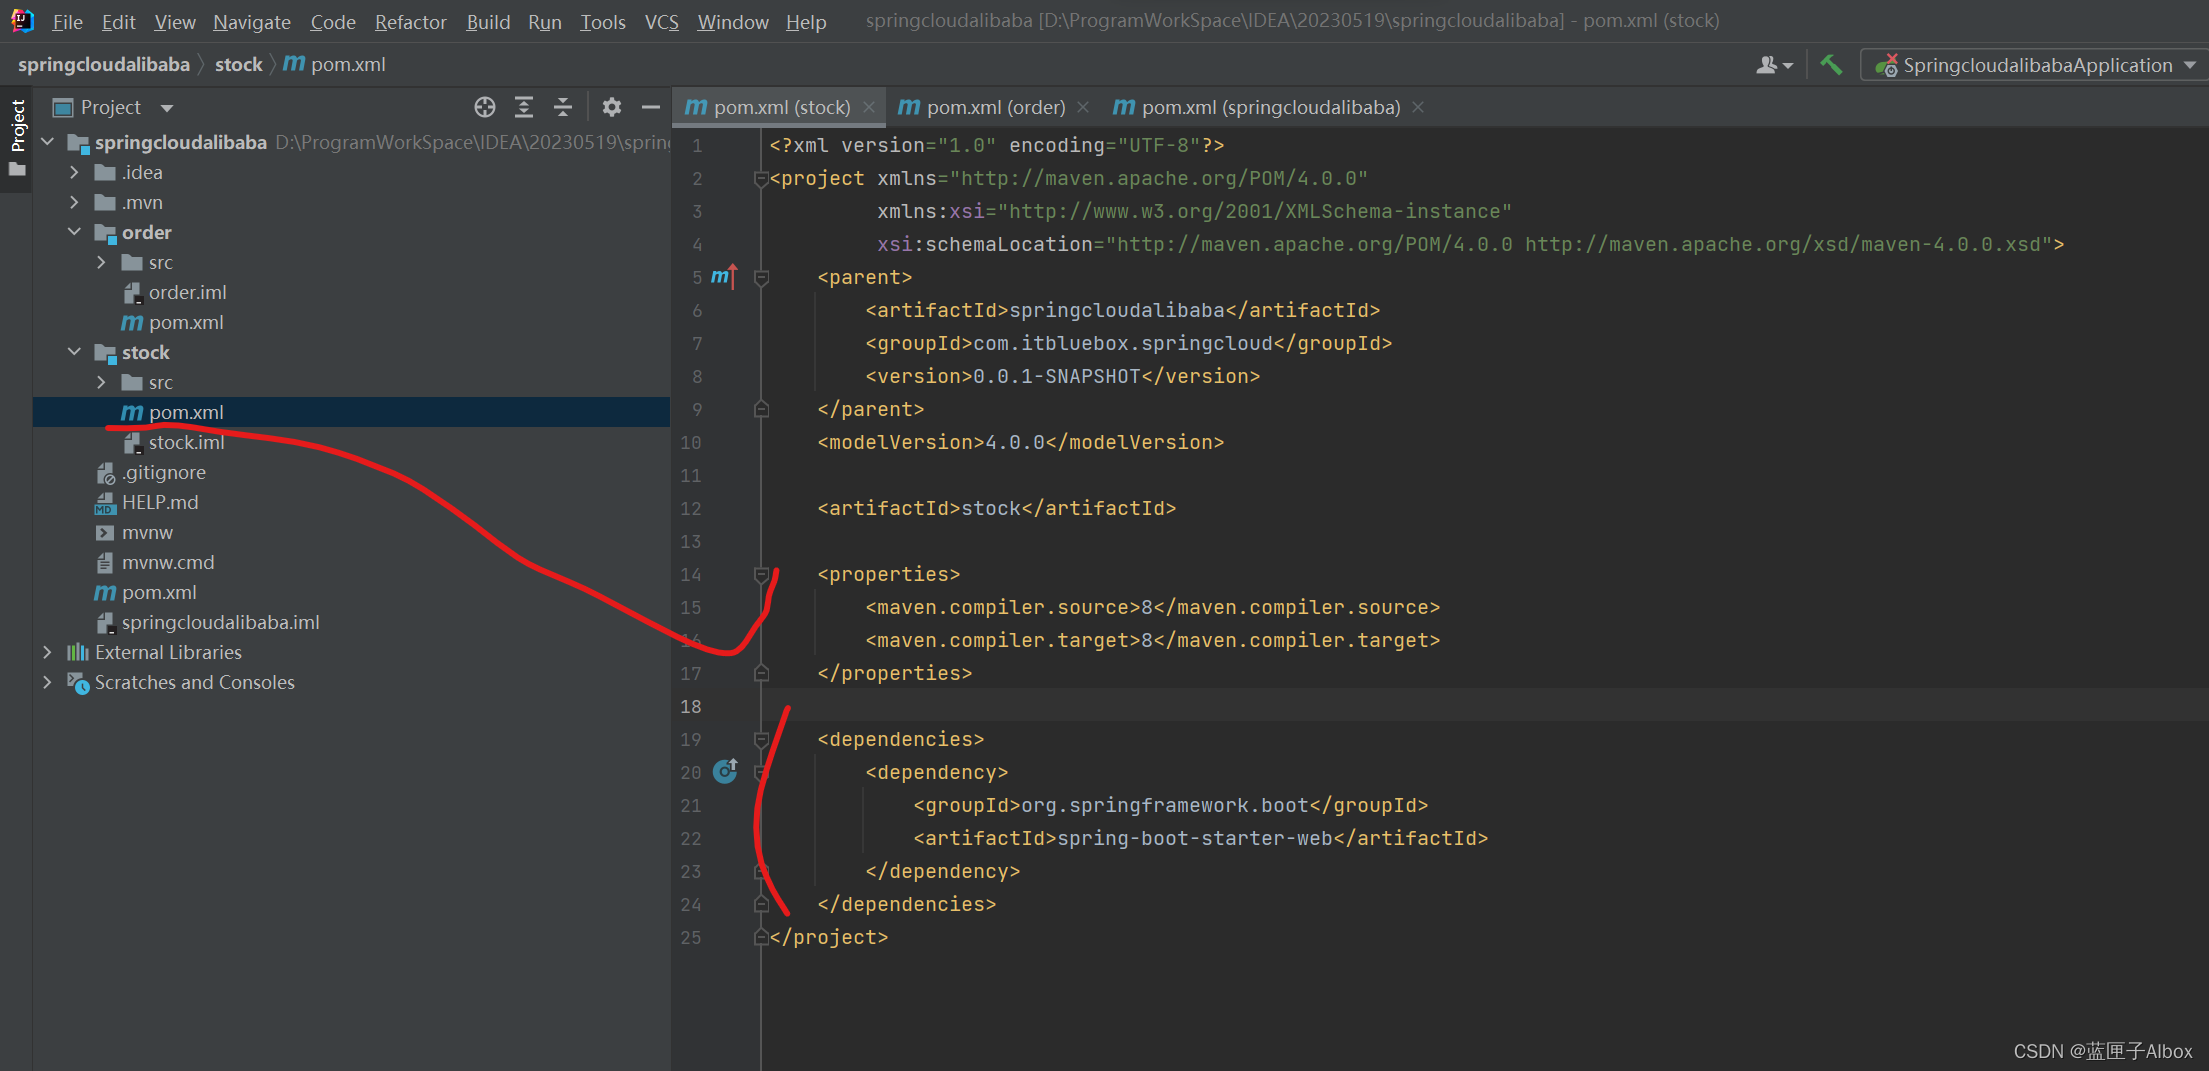Select the .gitignore file
2209x1071 pixels.
coord(164,472)
